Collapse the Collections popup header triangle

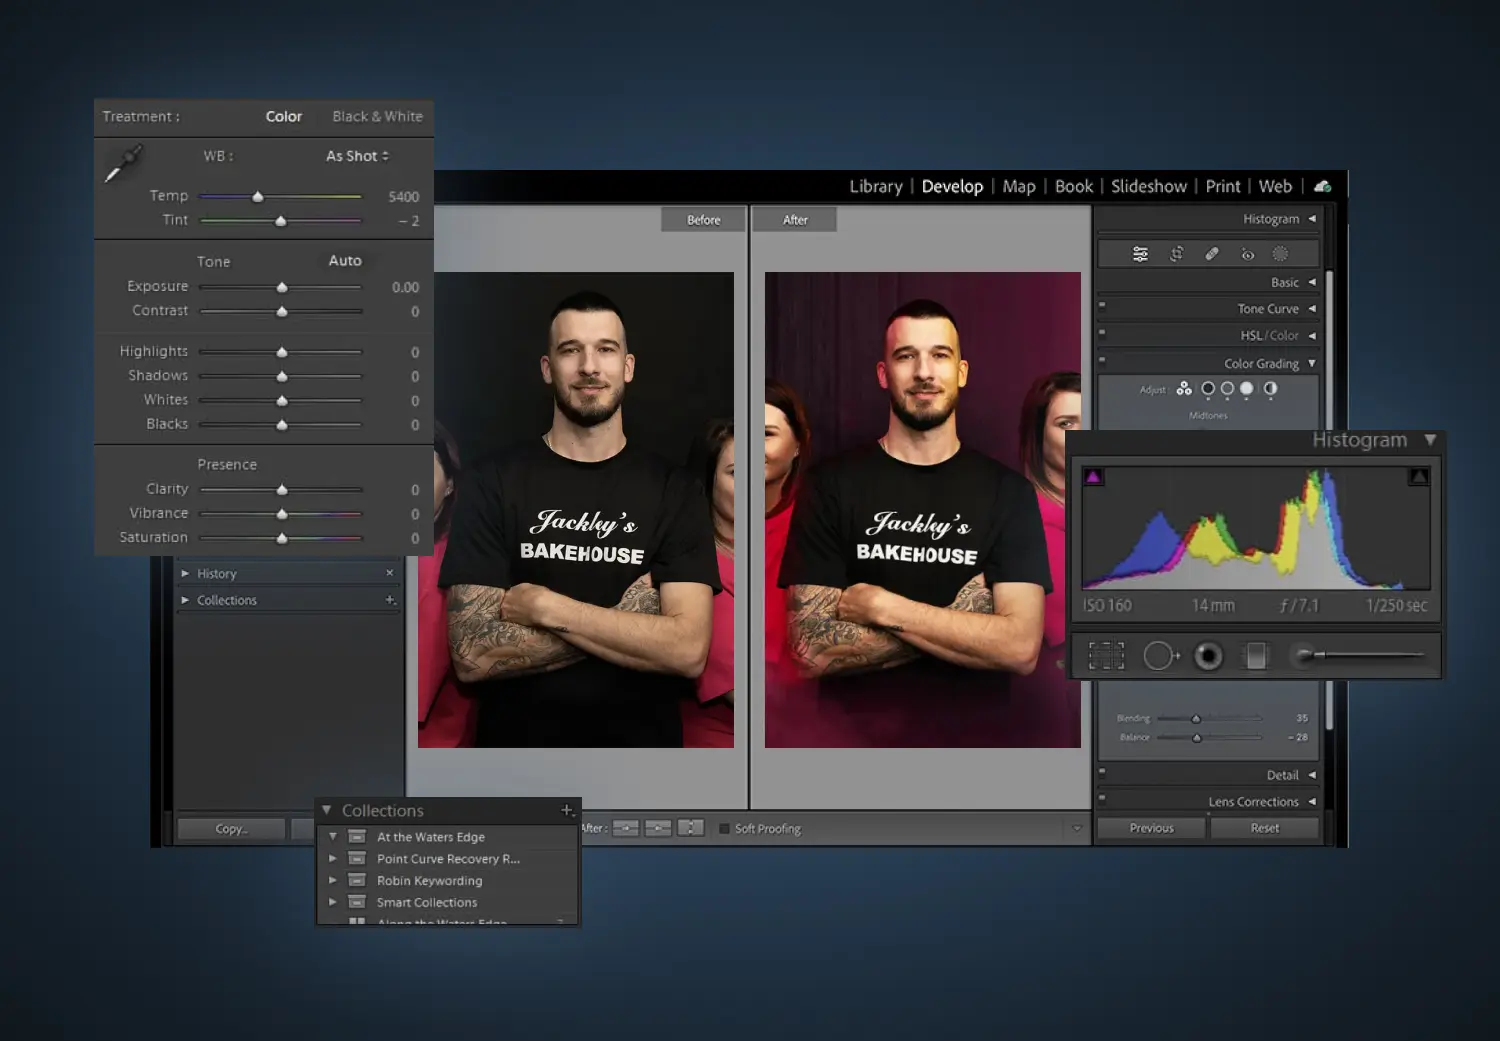pos(326,810)
